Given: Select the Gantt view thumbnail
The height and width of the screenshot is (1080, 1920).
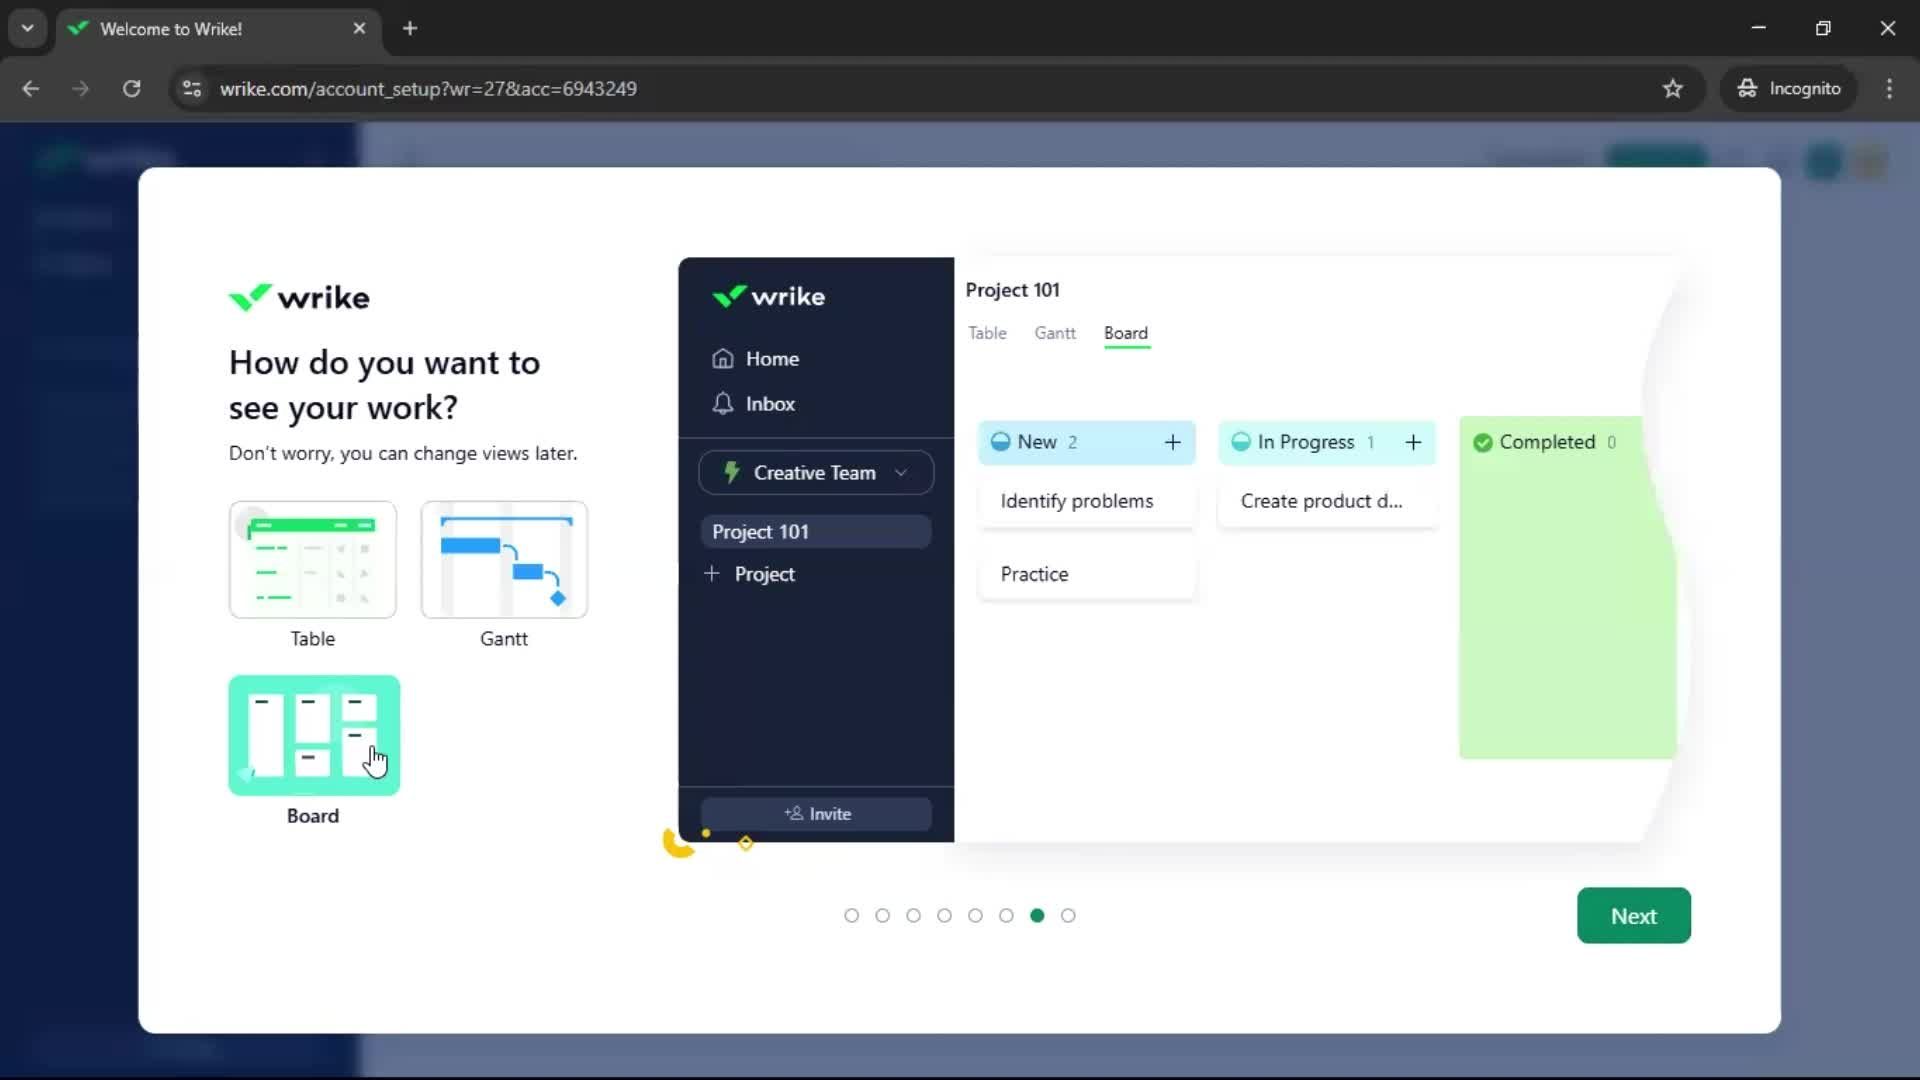Looking at the screenshot, I should [504, 560].
